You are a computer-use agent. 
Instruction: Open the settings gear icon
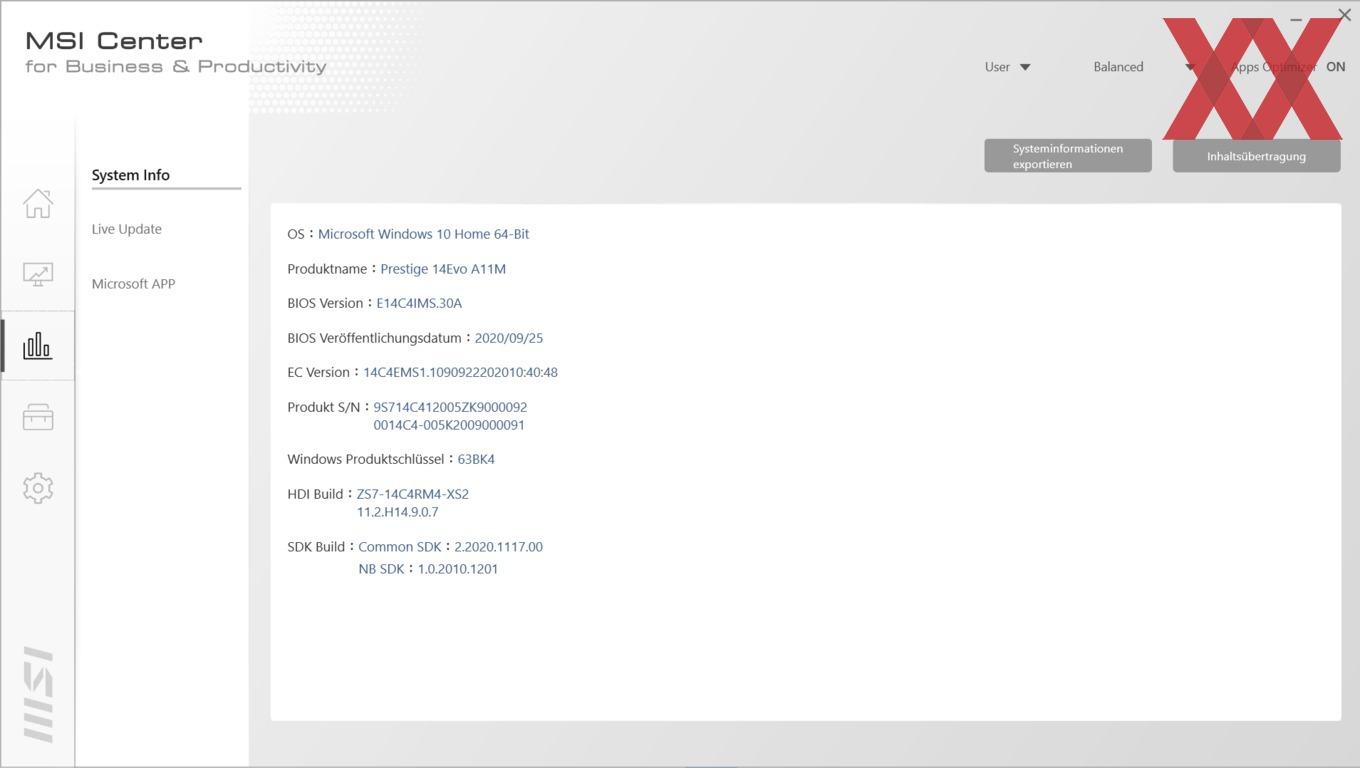point(38,488)
